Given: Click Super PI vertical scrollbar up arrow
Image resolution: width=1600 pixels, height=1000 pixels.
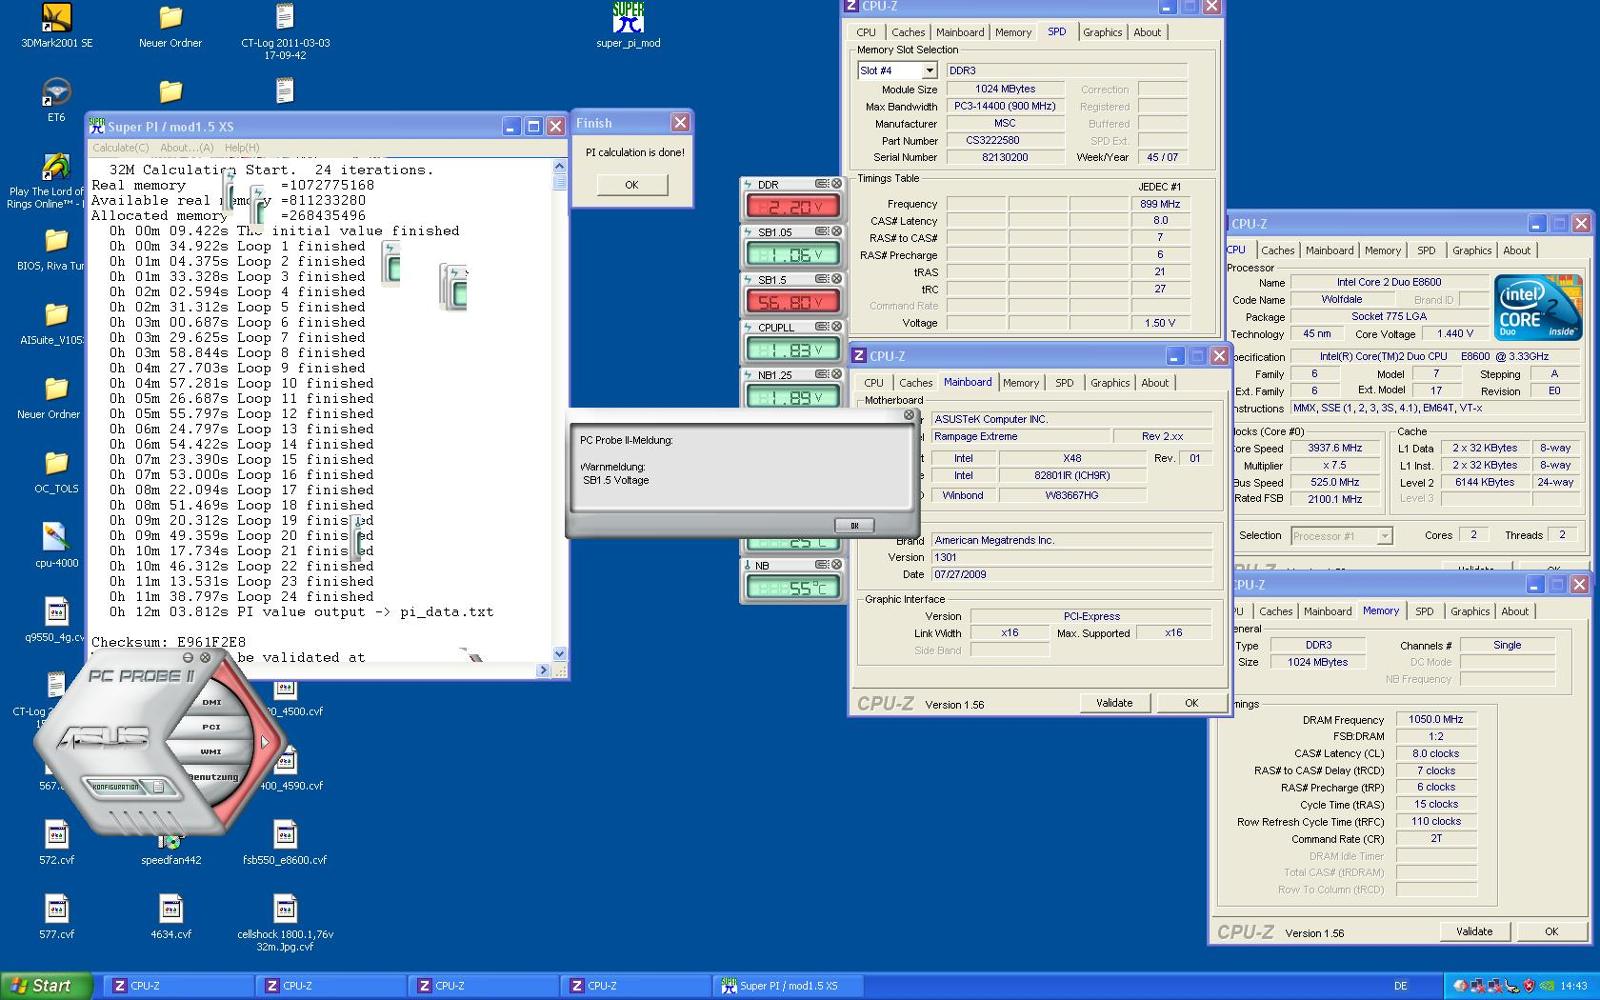Looking at the screenshot, I should click(x=559, y=167).
